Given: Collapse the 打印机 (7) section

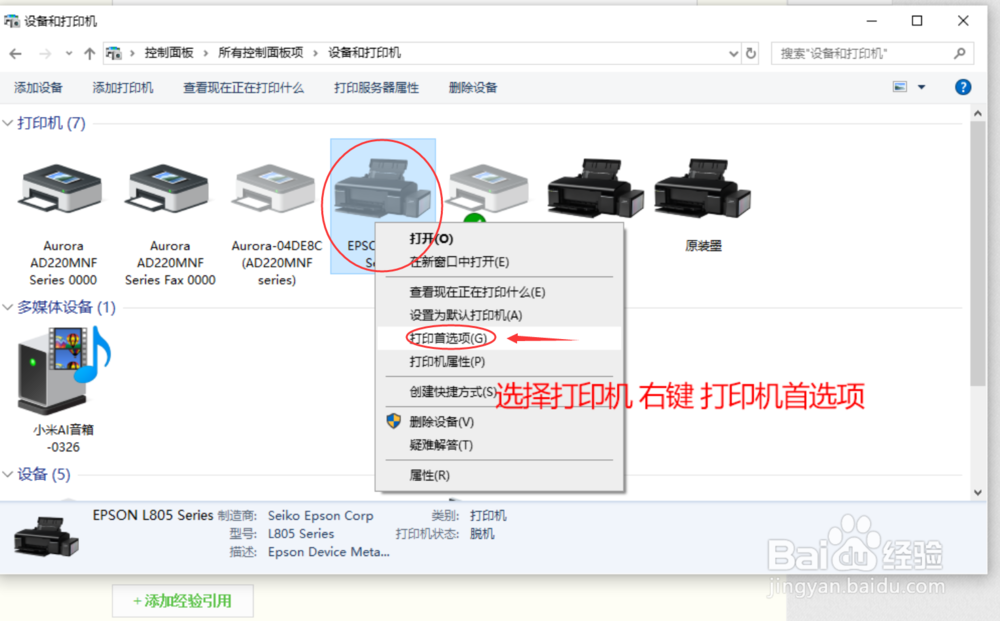Looking at the screenshot, I should 10,122.
